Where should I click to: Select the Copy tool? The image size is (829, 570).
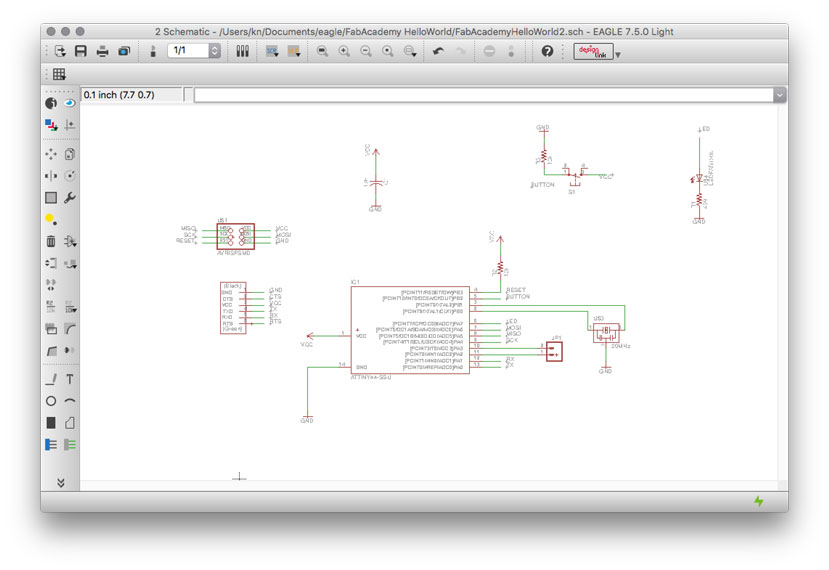coord(70,154)
